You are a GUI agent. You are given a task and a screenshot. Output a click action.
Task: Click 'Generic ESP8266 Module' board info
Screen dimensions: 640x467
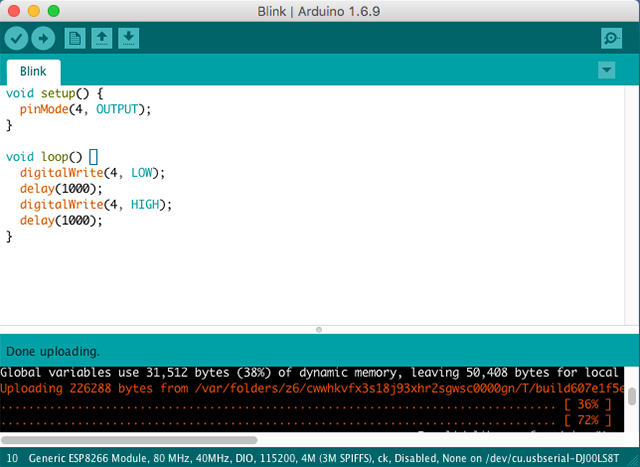pyautogui.click(x=87, y=458)
